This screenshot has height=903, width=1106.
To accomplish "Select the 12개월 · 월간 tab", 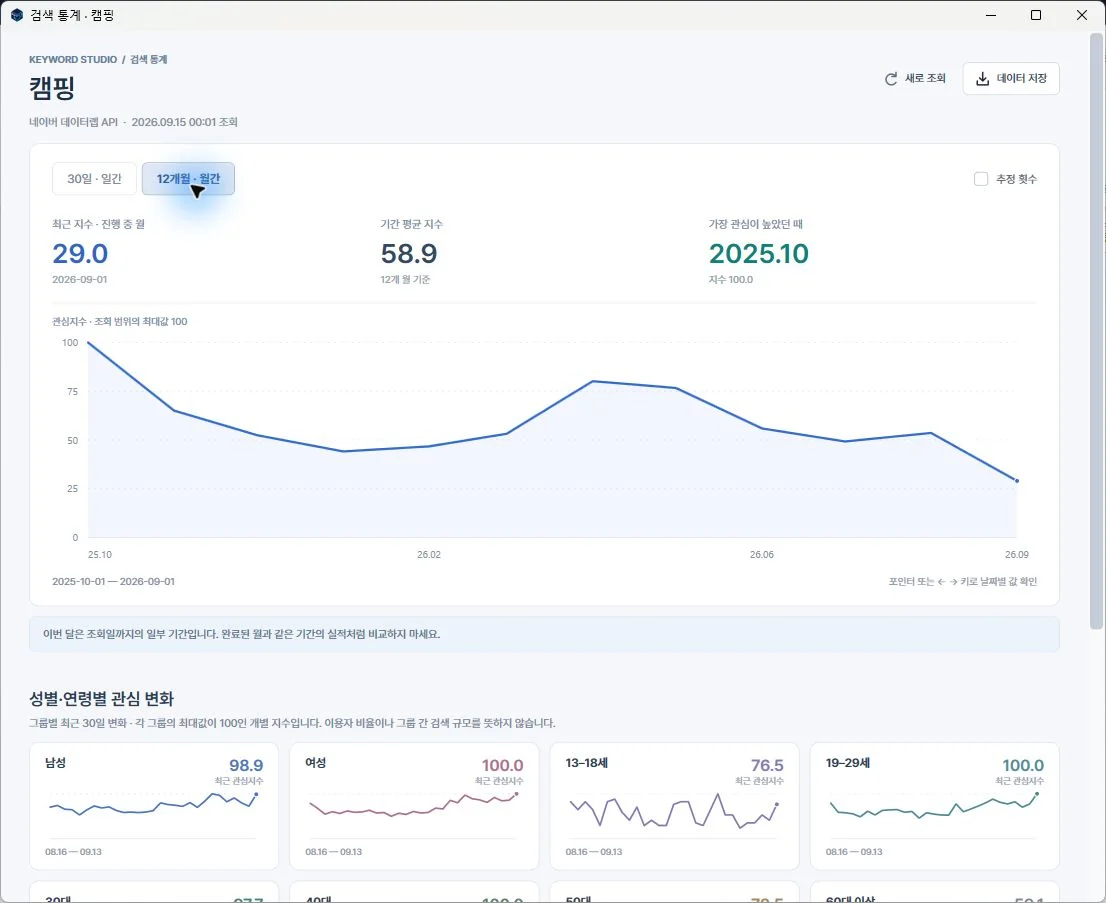I will coord(188,179).
